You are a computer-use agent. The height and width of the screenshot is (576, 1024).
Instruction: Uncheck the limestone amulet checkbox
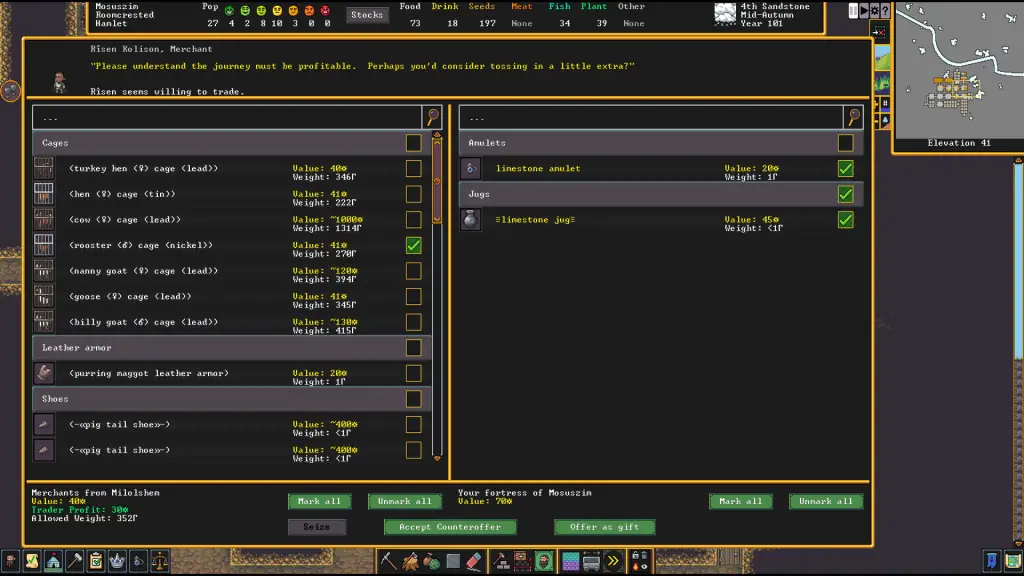click(x=846, y=168)
